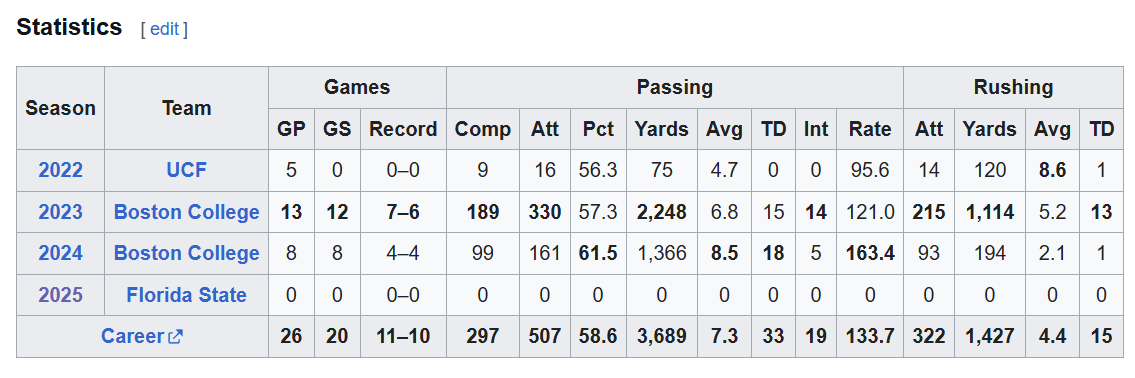Click the Season column header
Viewport: 1135px width, 378px height.
pos(61,109)
